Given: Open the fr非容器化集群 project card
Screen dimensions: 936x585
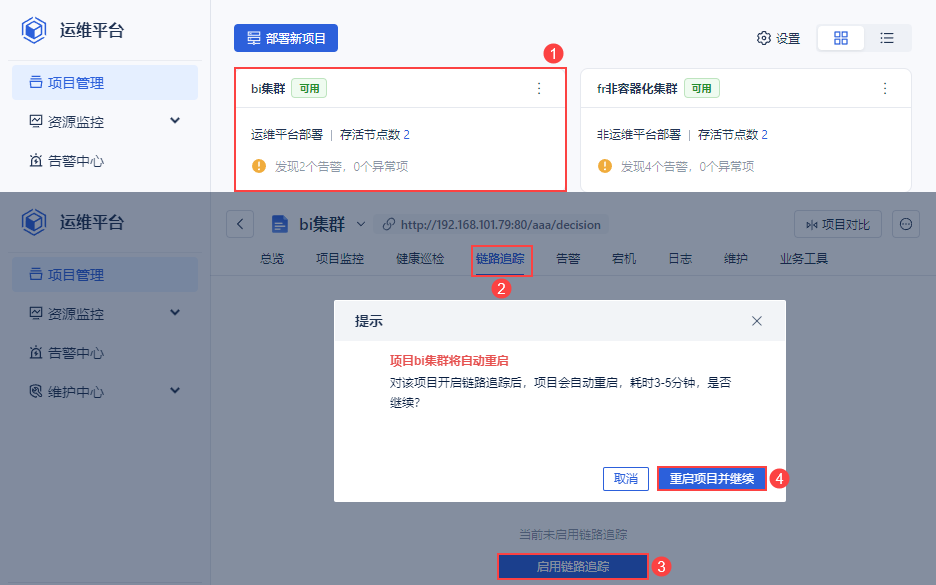Looking at the screenshot, I should 746,130.
